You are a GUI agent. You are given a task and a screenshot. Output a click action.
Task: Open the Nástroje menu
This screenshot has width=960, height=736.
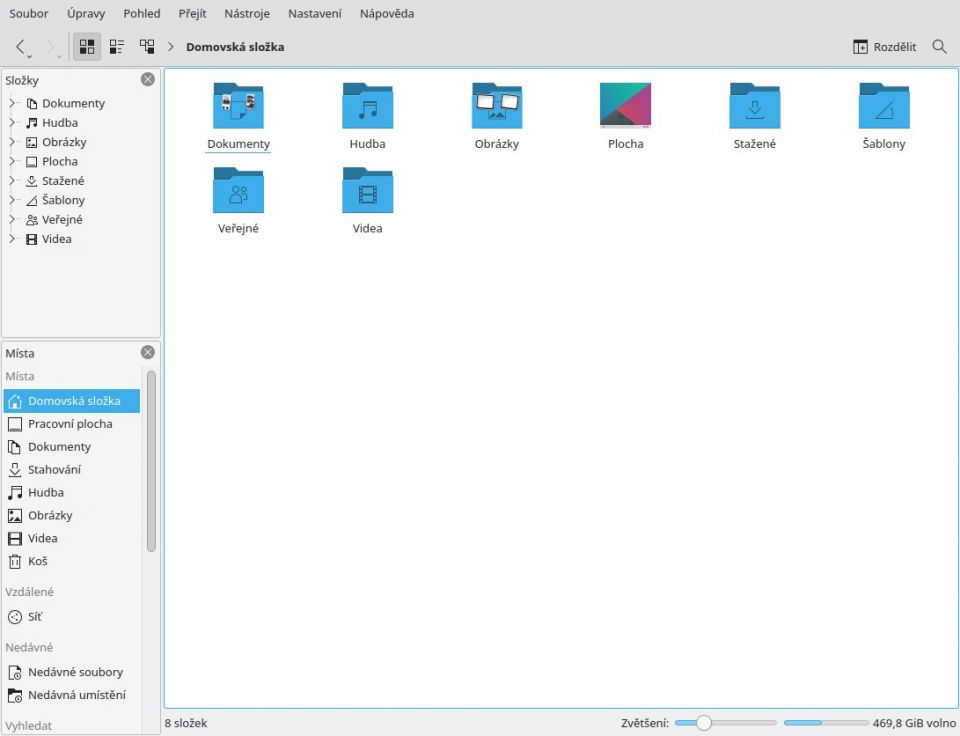tap(247, 13)
